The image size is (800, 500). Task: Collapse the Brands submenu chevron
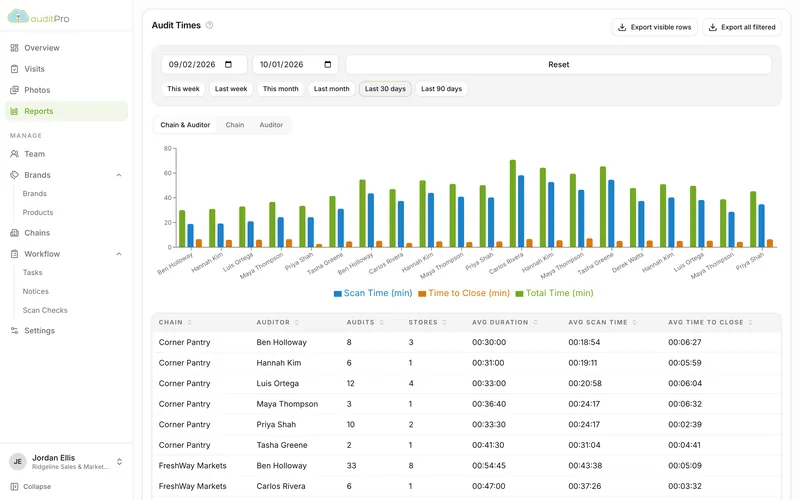pos(119,175)
